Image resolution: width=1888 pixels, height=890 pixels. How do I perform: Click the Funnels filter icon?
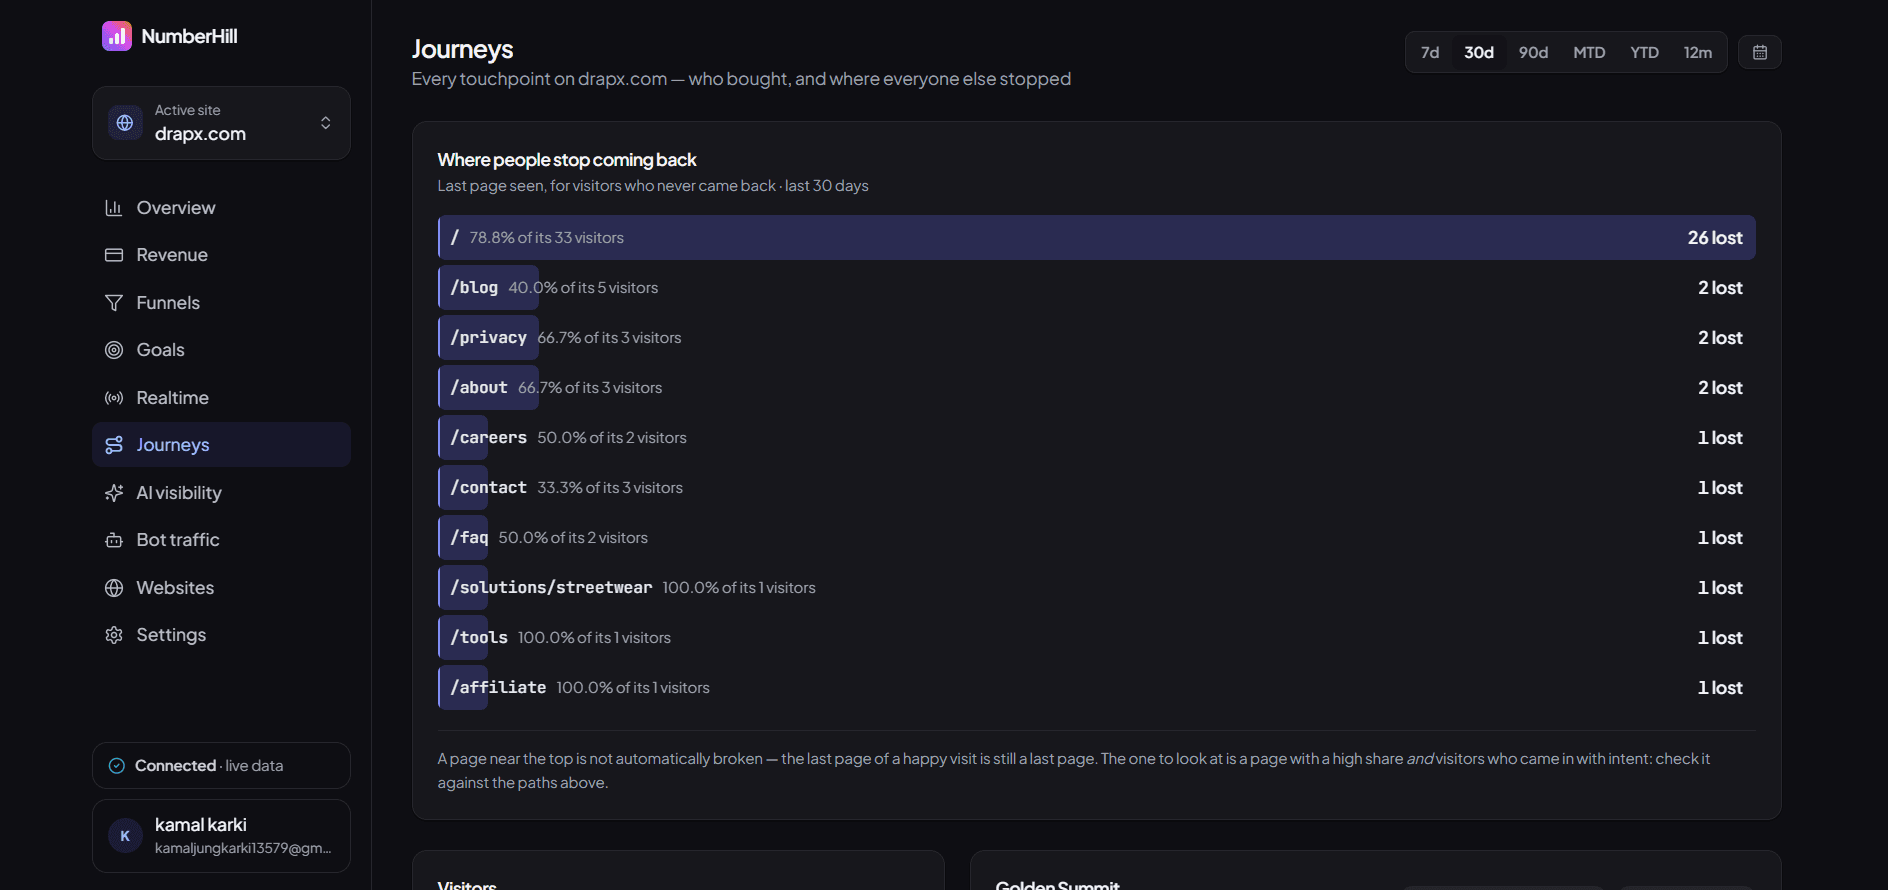click(x=114, y=303)
